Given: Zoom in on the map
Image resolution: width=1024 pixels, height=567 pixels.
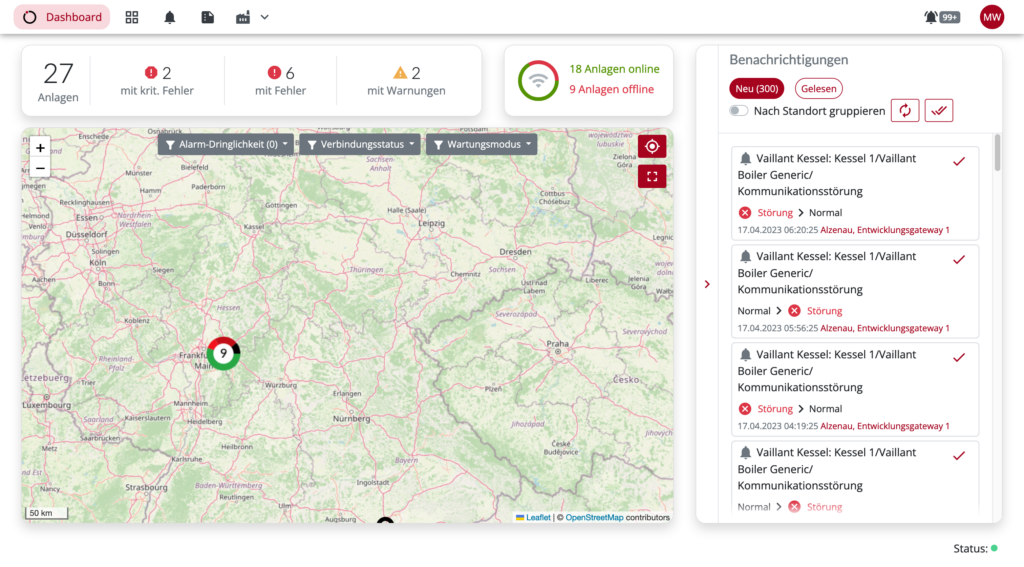Looking at the screenshot, I should coord(40,148).
